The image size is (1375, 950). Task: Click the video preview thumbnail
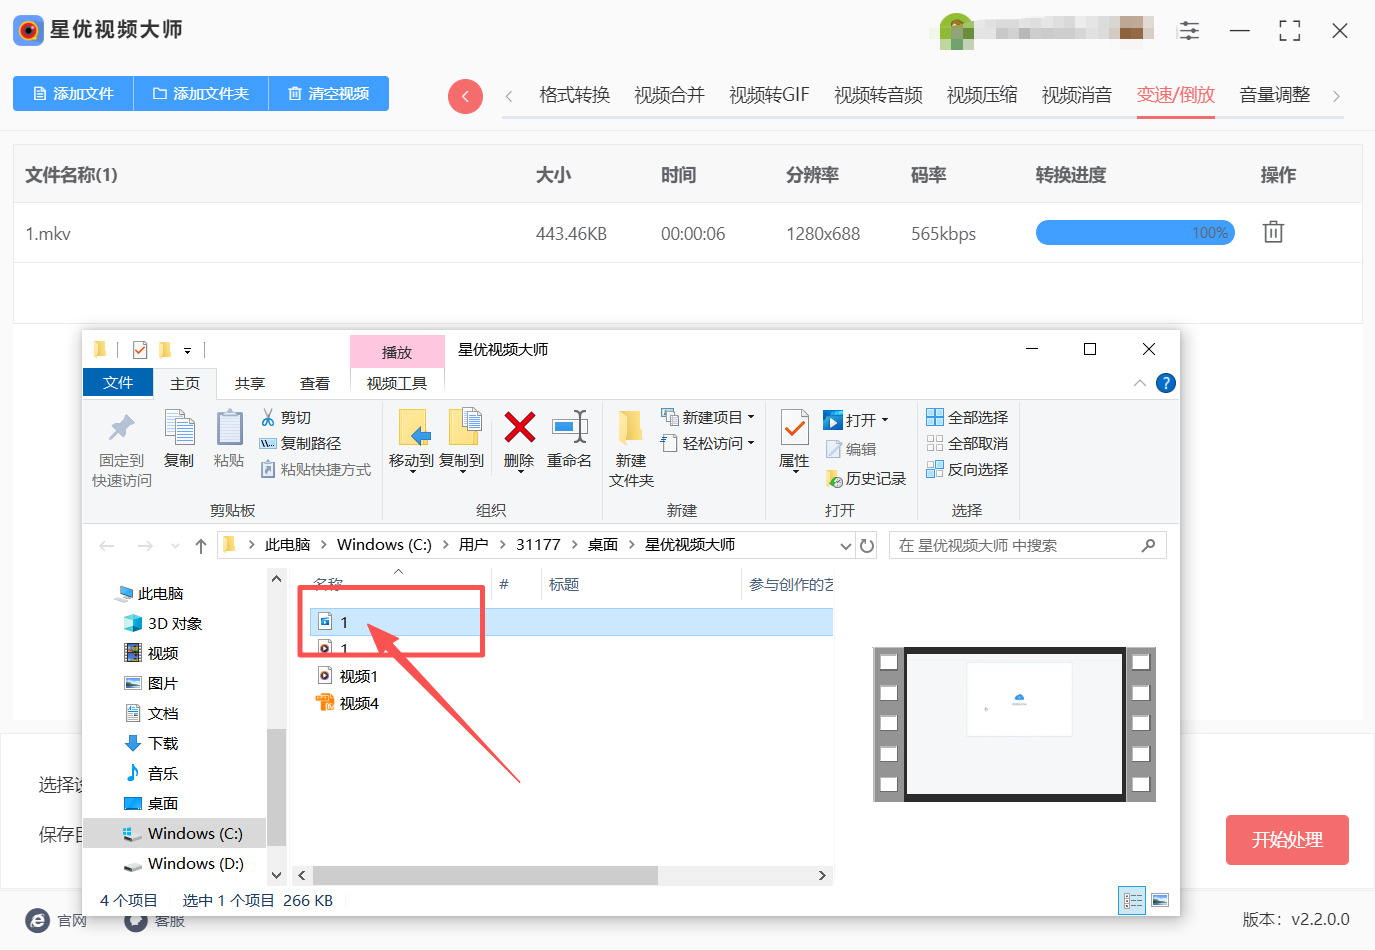1014,724
